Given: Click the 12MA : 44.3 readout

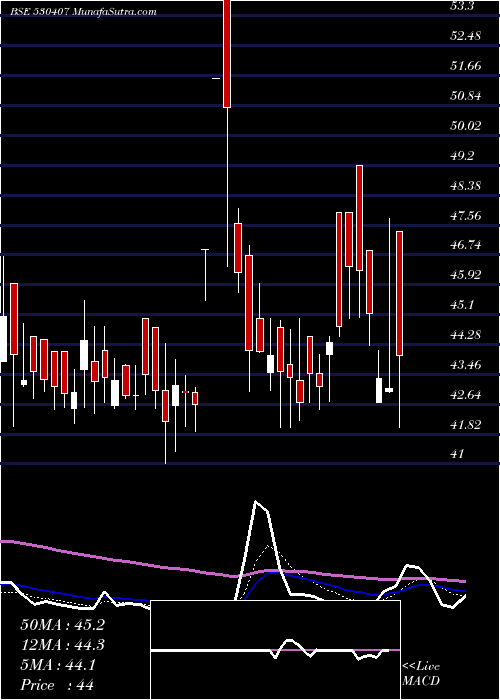Looking at the screenshot, I should pos(62,645).
